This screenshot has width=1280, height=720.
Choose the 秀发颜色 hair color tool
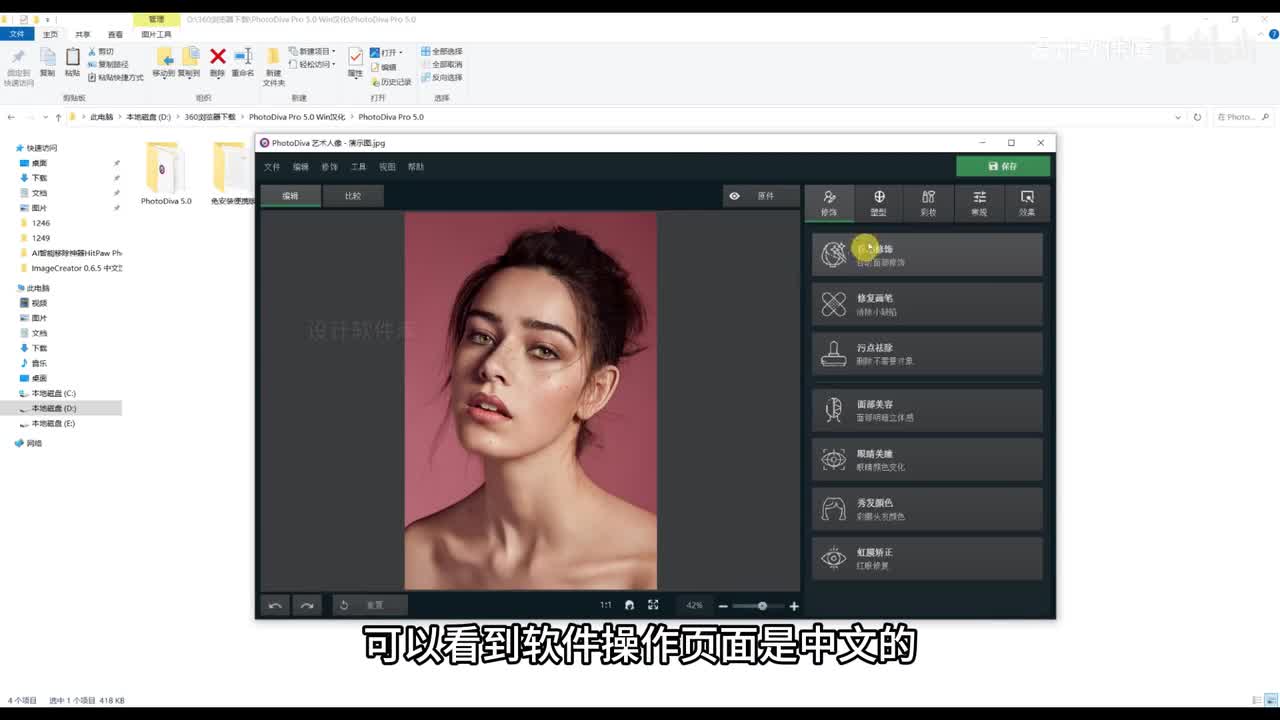(926, 509)
